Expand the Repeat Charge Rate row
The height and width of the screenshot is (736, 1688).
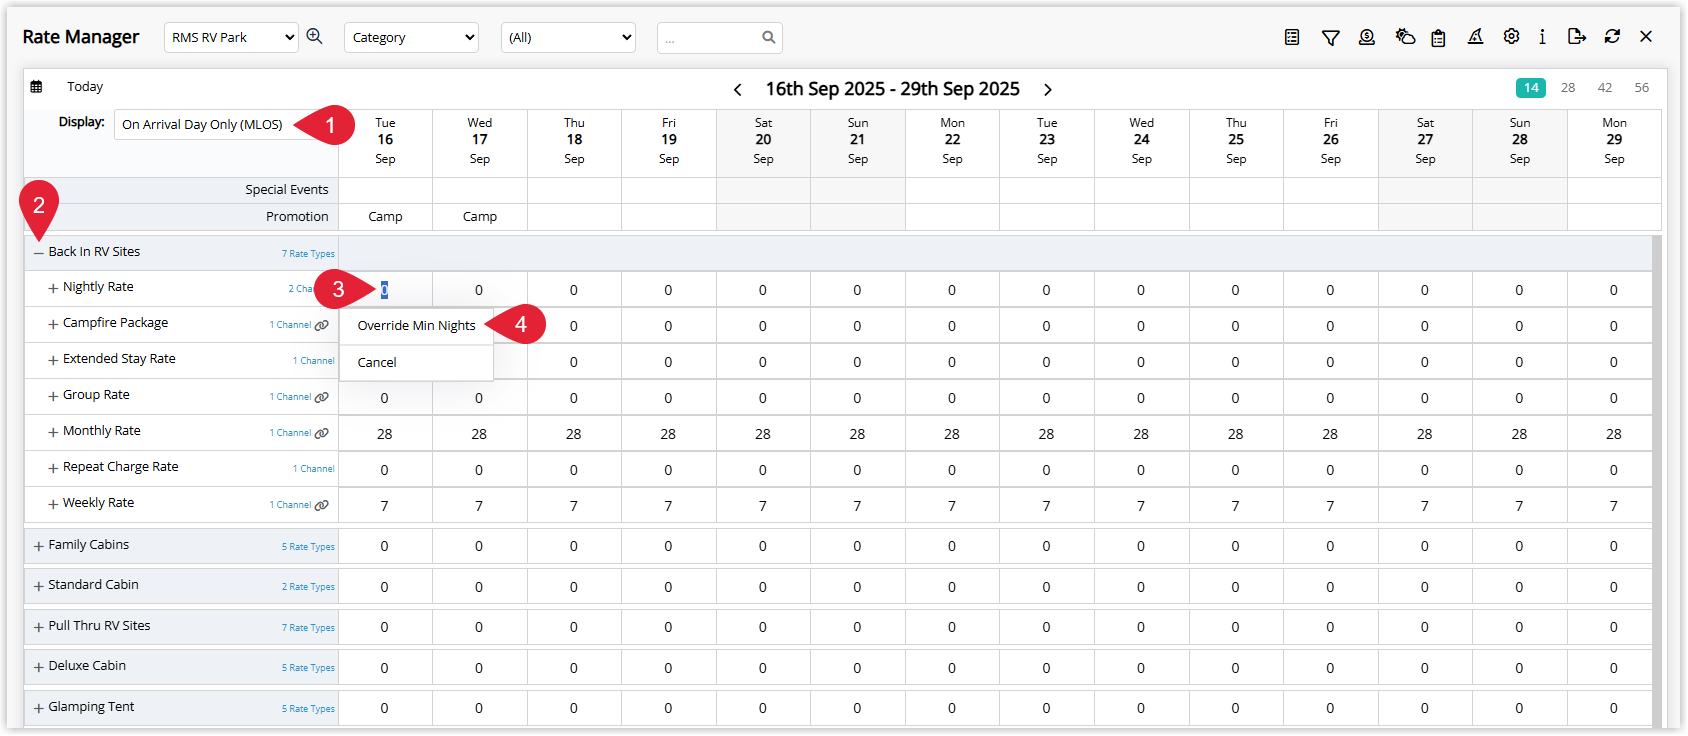(x=53, y=468)
